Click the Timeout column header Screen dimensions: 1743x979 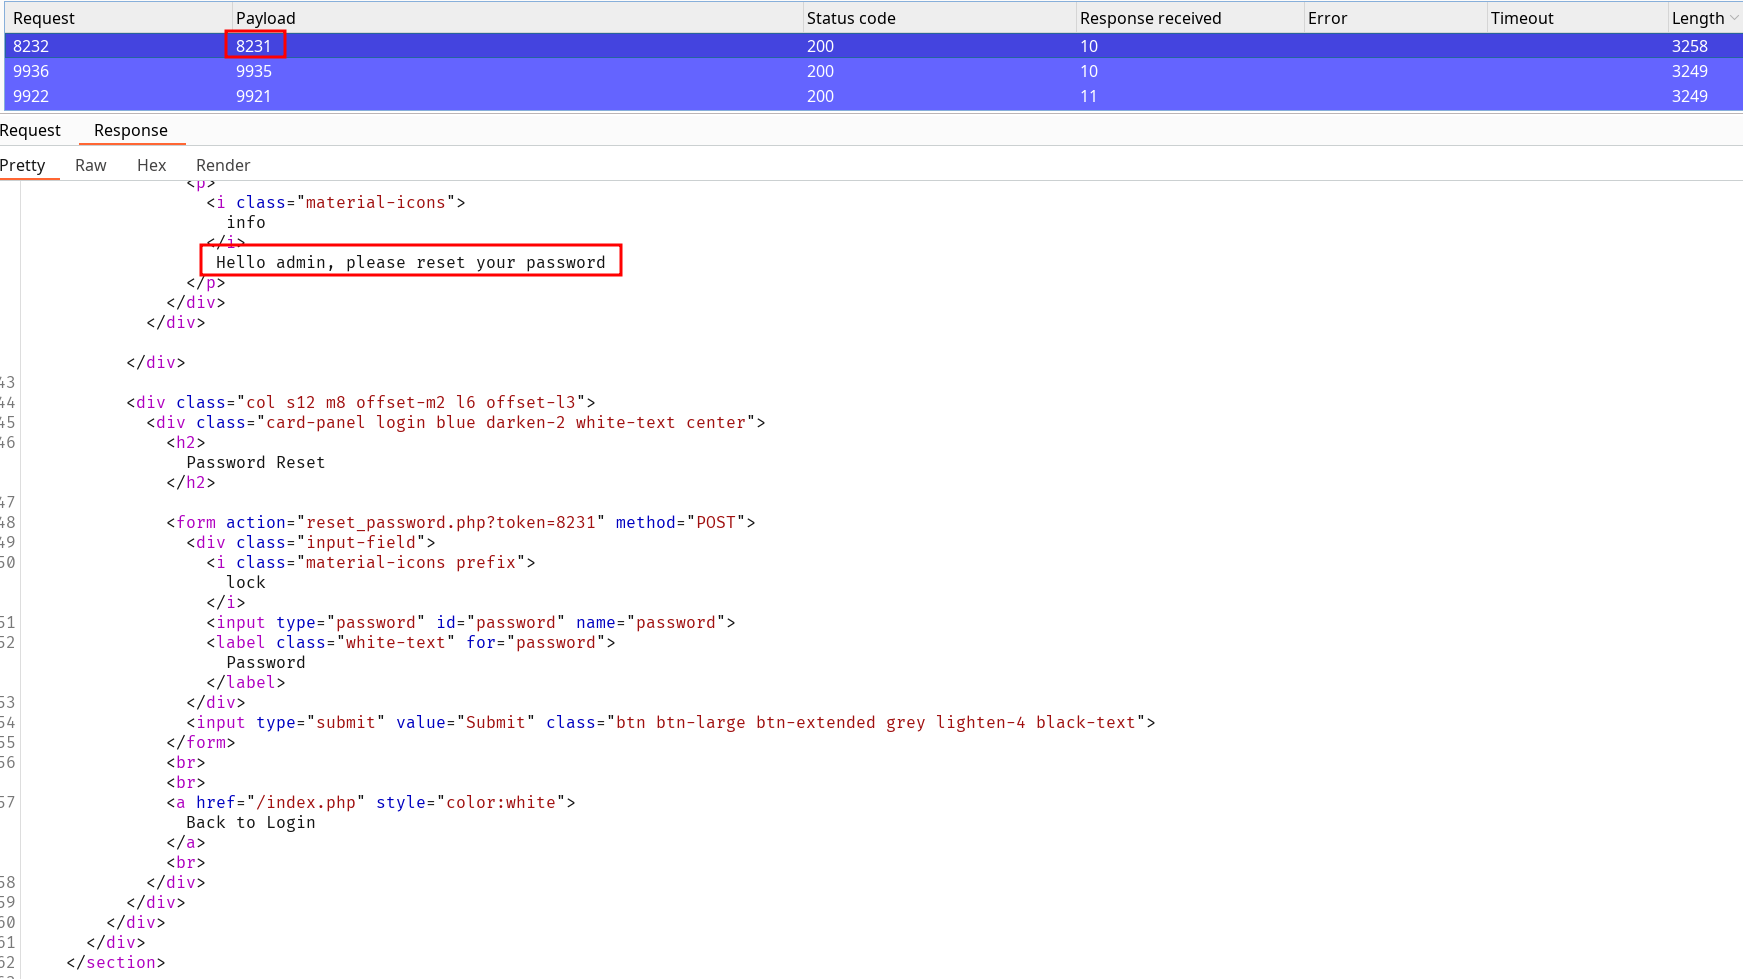click(1522, 18)
